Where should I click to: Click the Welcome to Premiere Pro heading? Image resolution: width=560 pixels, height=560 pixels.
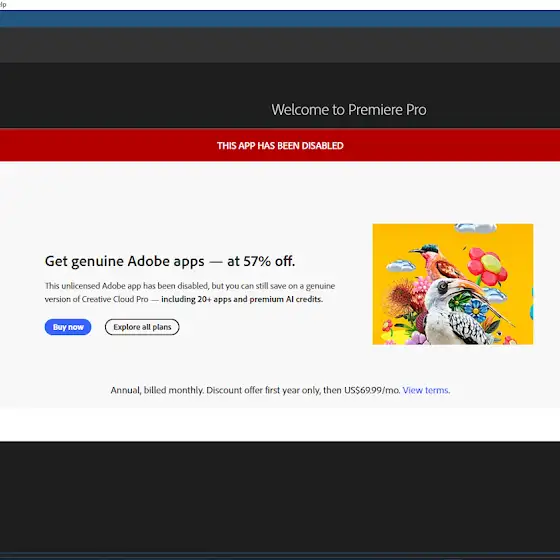click(x=349, y=110)
